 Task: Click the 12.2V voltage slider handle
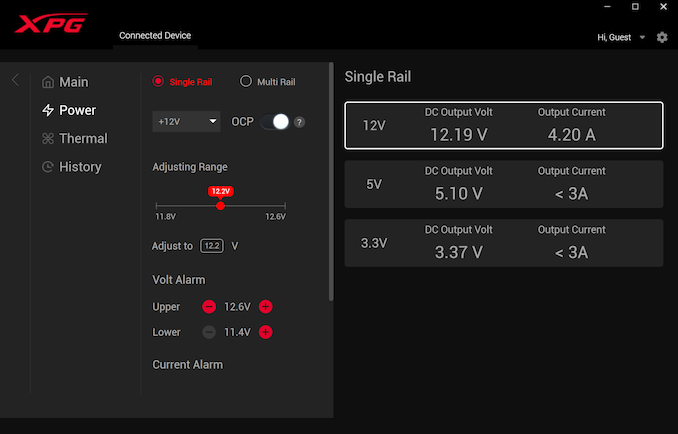[220, 205]
